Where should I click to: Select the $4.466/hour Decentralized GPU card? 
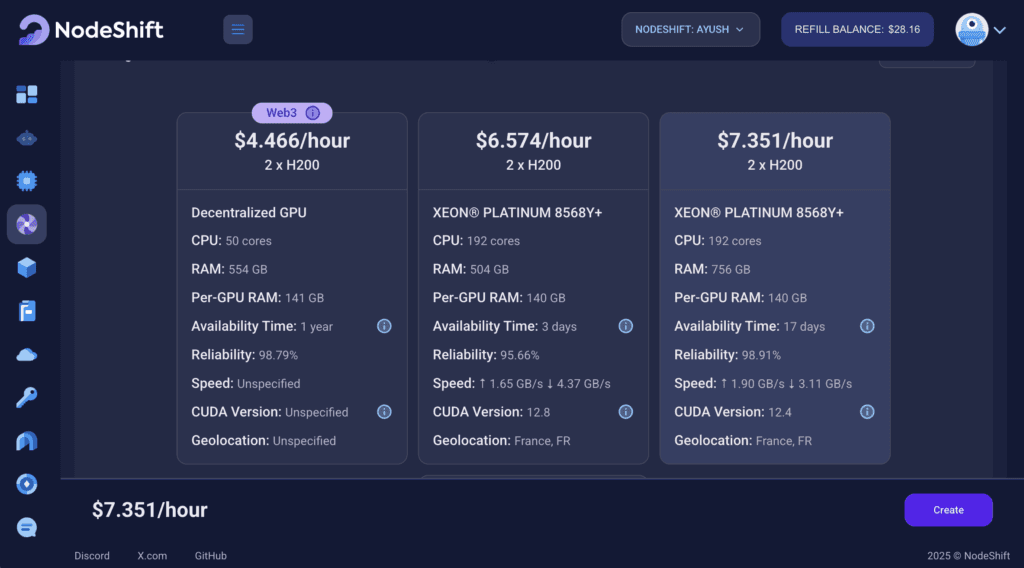pyautogui.click(x=292, y=288)
